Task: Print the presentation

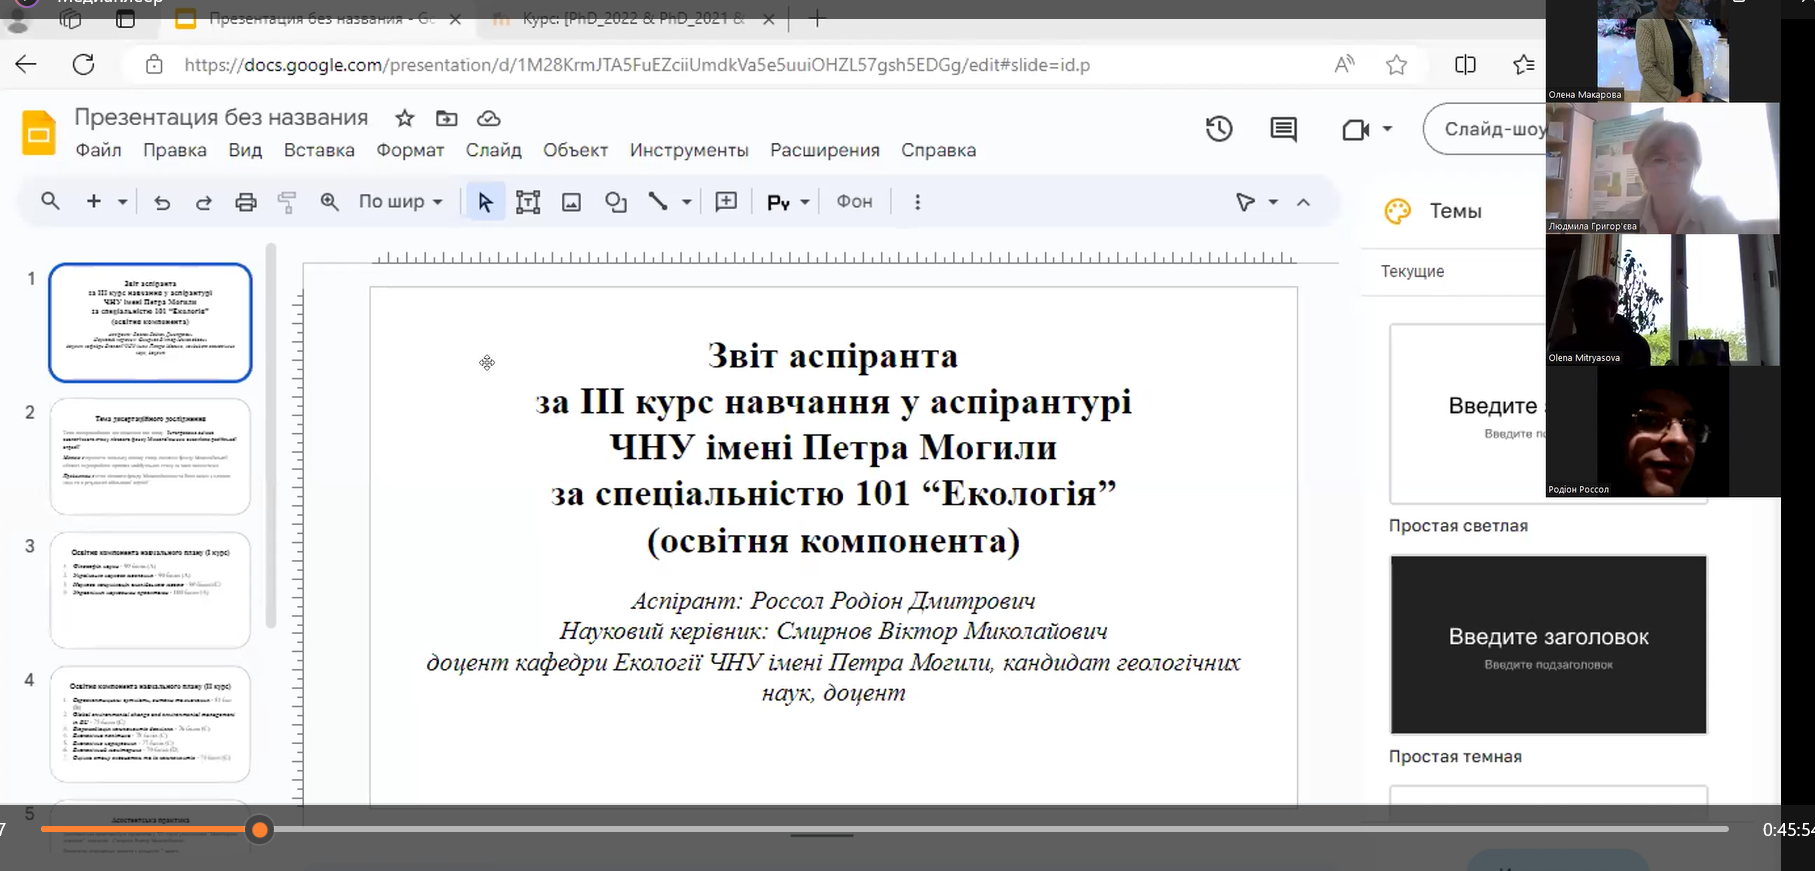Action: point(246,203)
